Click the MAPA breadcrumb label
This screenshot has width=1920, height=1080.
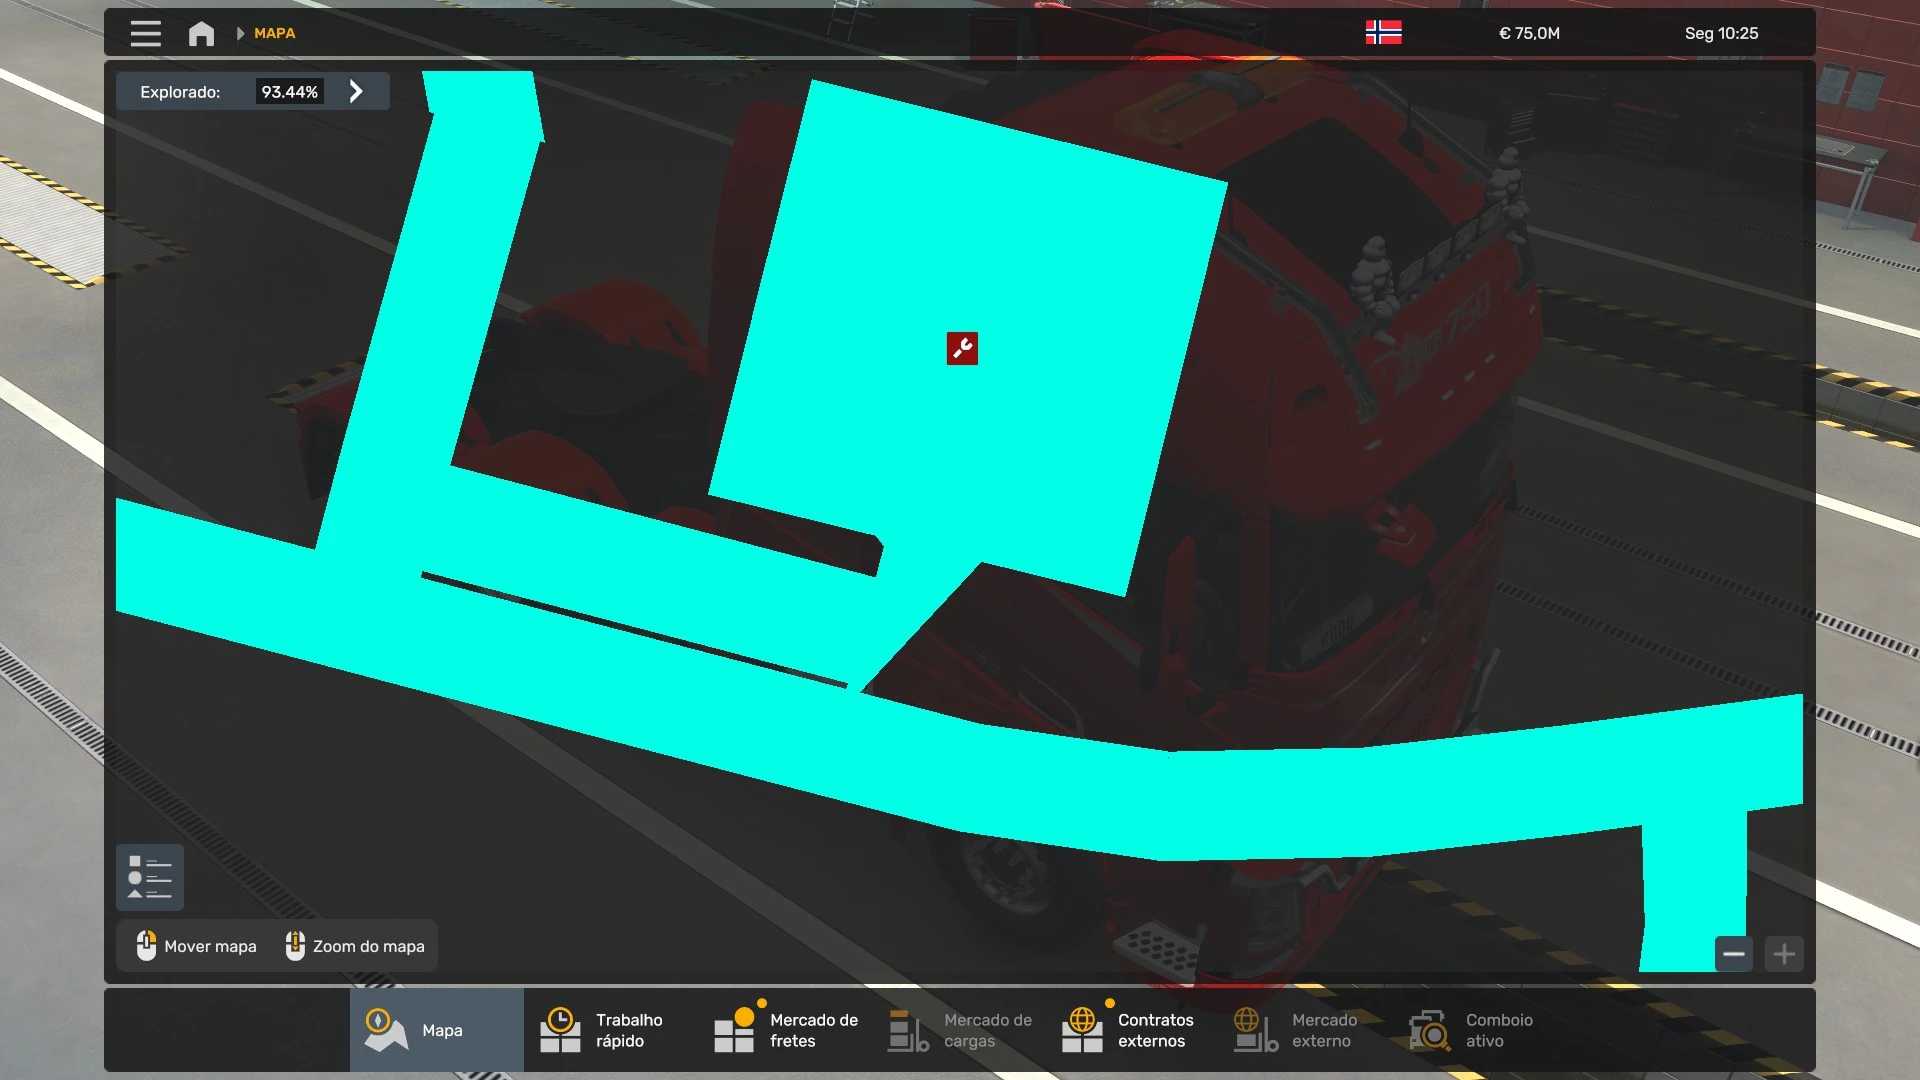274,33
